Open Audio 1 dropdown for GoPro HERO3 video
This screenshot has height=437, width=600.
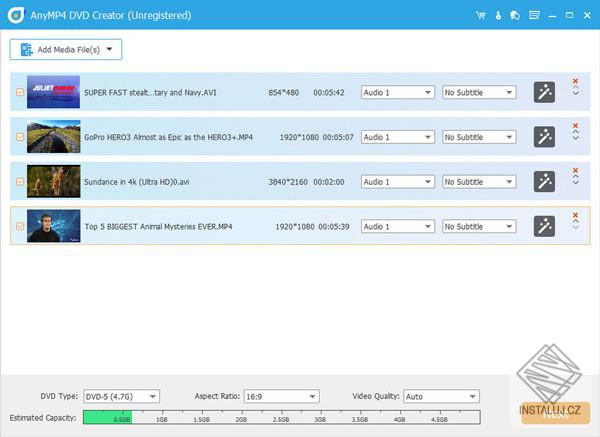[398, 137]
